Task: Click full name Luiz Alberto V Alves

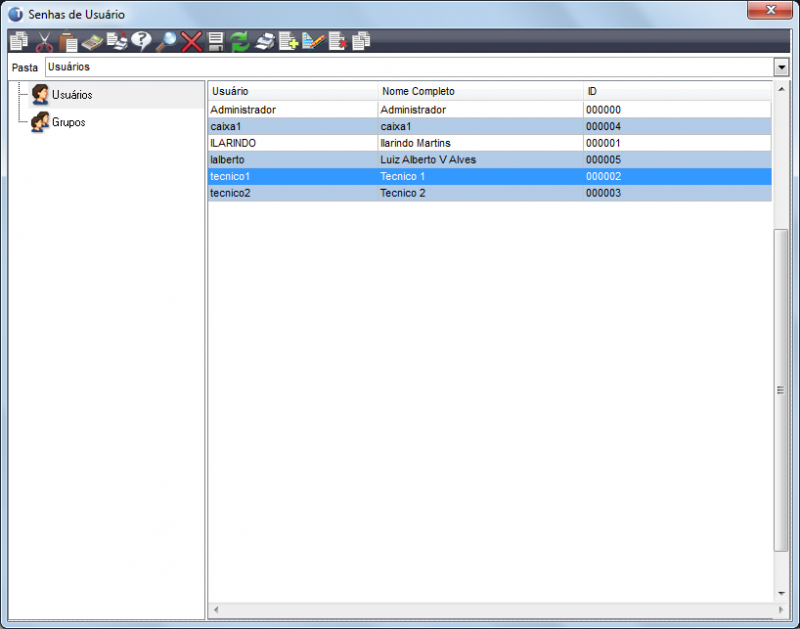Action: point(428,160)
